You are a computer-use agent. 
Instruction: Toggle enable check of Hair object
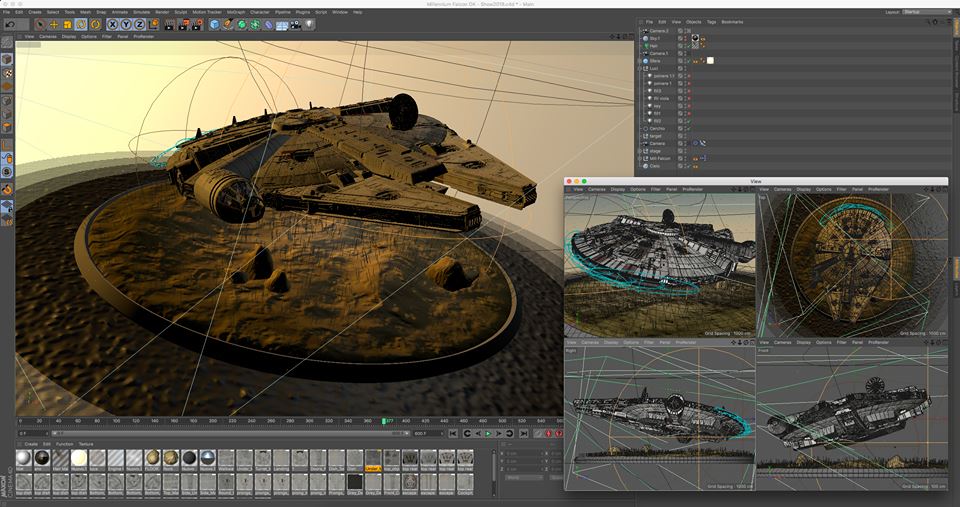coord(689,46)
